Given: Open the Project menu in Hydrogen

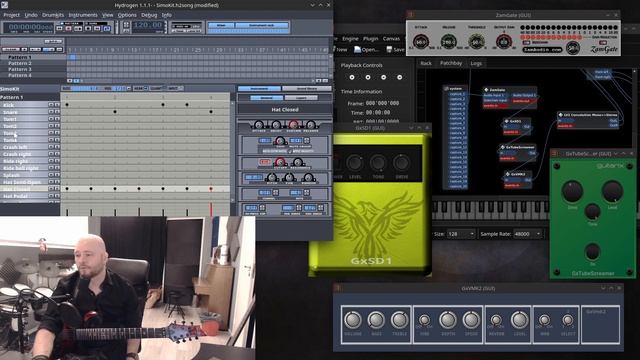Looking at the screenshot, I should tap(11, 15).
